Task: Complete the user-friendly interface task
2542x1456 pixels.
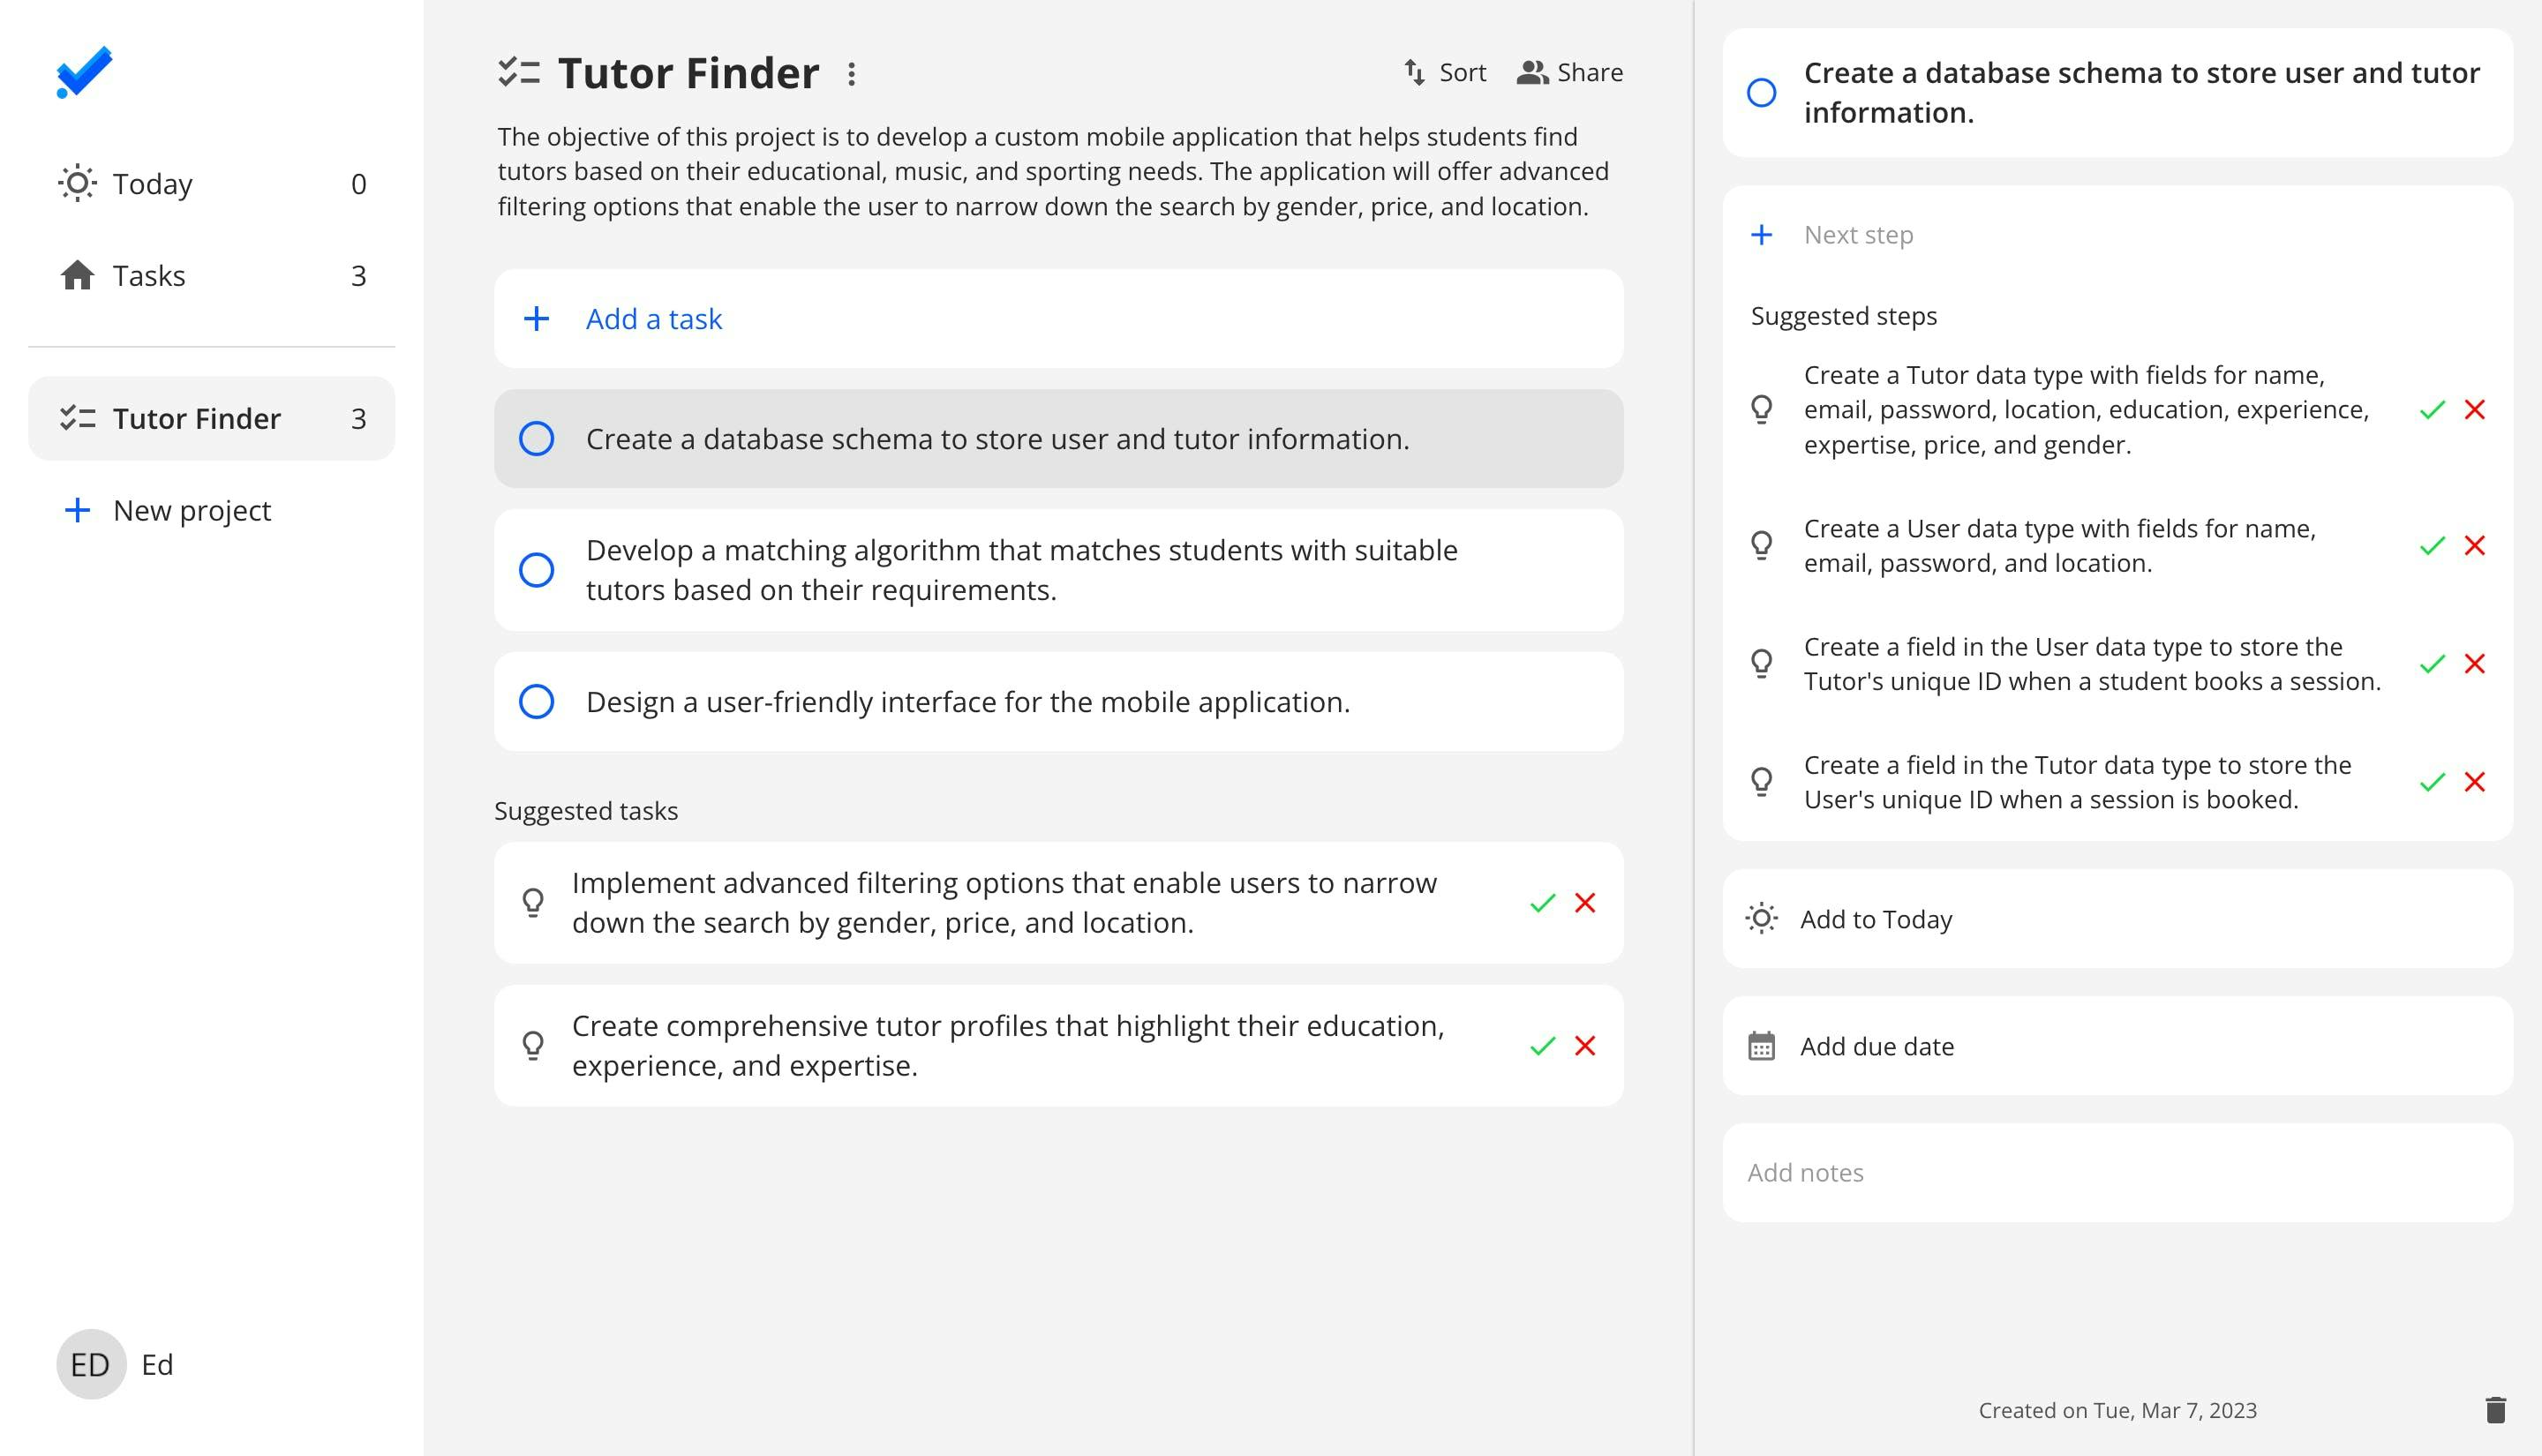Action: [x=536, y=701]
